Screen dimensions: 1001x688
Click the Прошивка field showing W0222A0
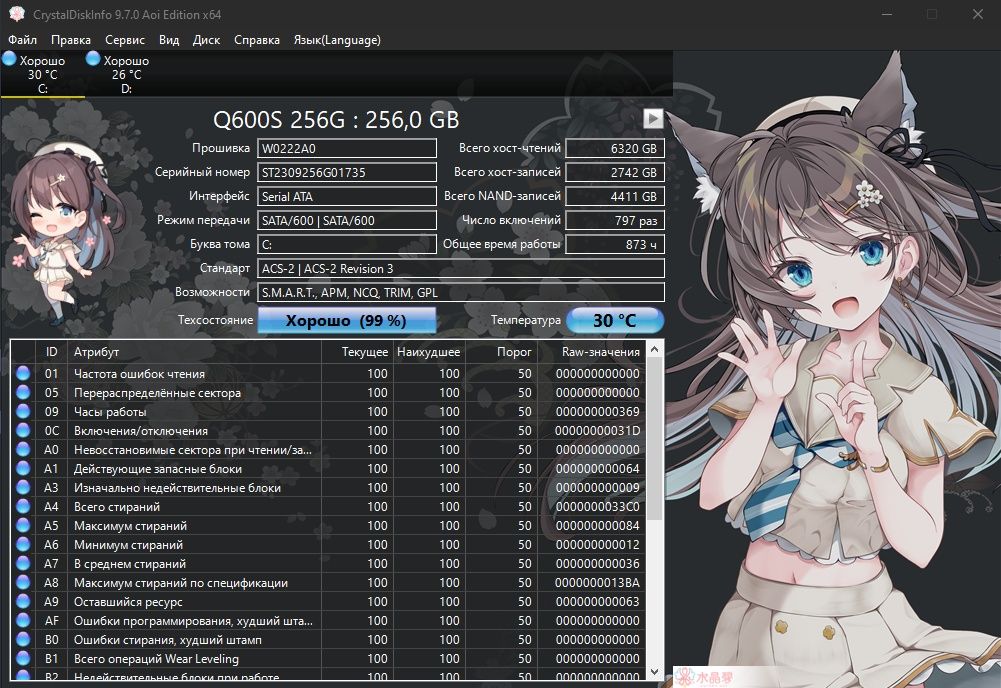[347, 148]
